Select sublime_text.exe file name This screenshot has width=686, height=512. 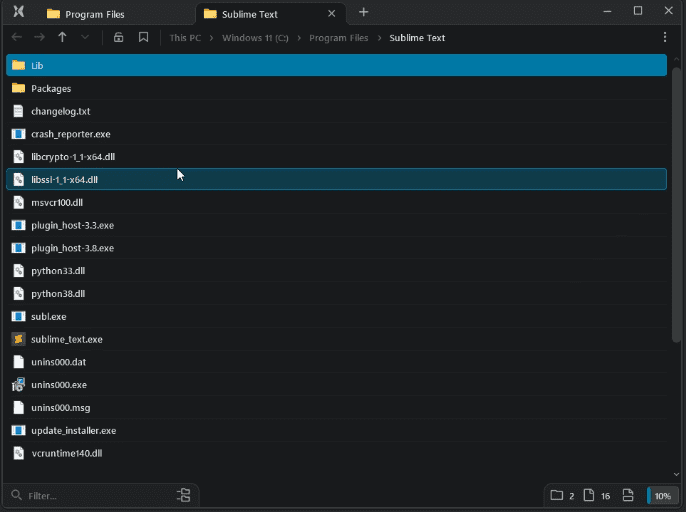click(67, 339)
